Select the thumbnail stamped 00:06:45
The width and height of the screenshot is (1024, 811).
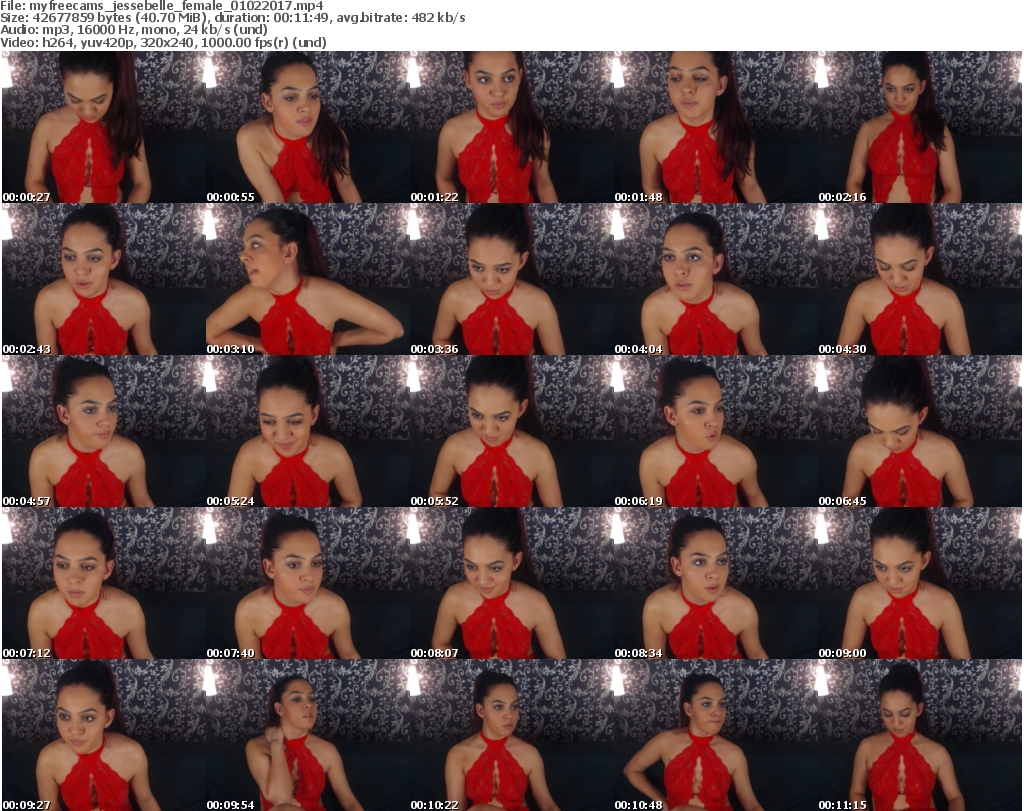coord(920,431)
